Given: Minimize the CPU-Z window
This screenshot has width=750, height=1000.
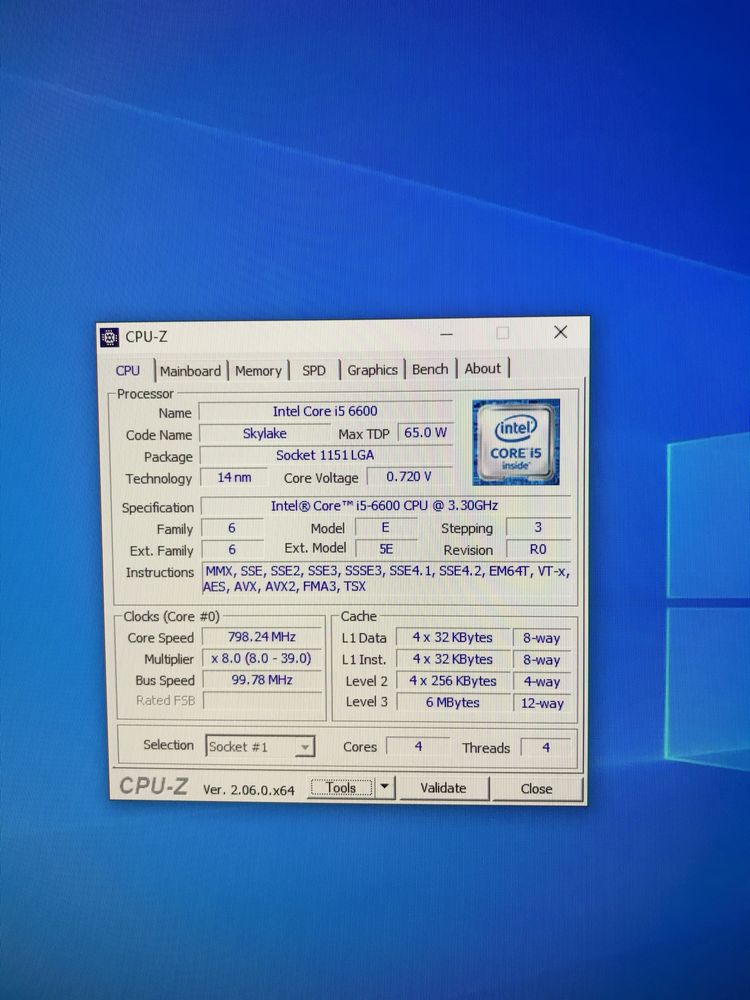Looking at the screenshot, I should click(446, 334).
